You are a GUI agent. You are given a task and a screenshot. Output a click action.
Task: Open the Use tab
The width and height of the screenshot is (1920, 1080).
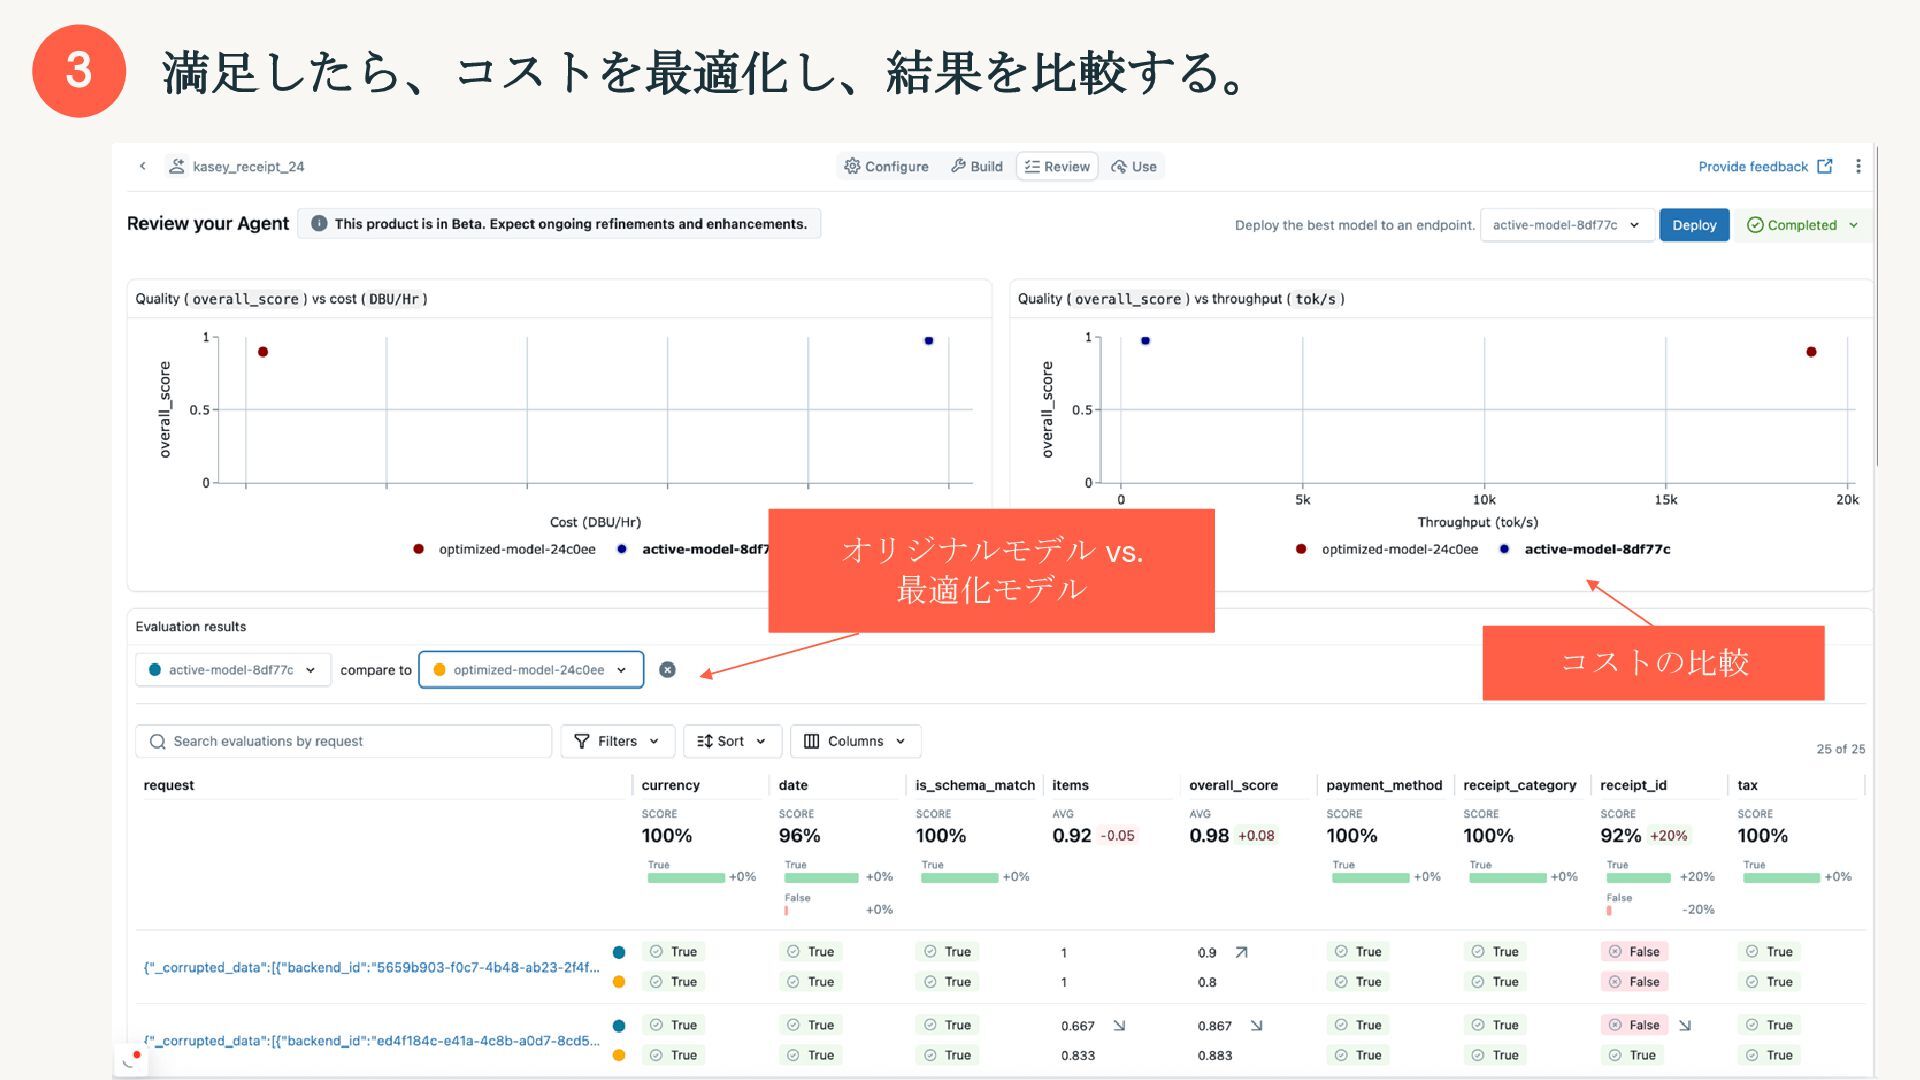(1134, 166)
